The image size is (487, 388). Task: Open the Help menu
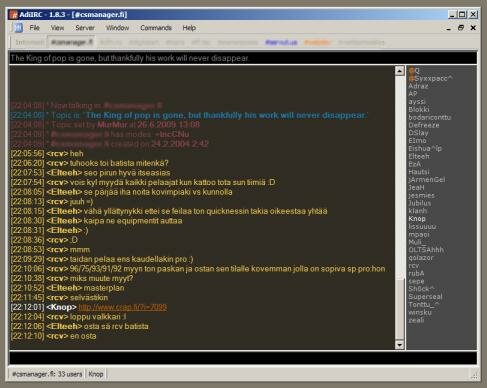click(189, 28)
